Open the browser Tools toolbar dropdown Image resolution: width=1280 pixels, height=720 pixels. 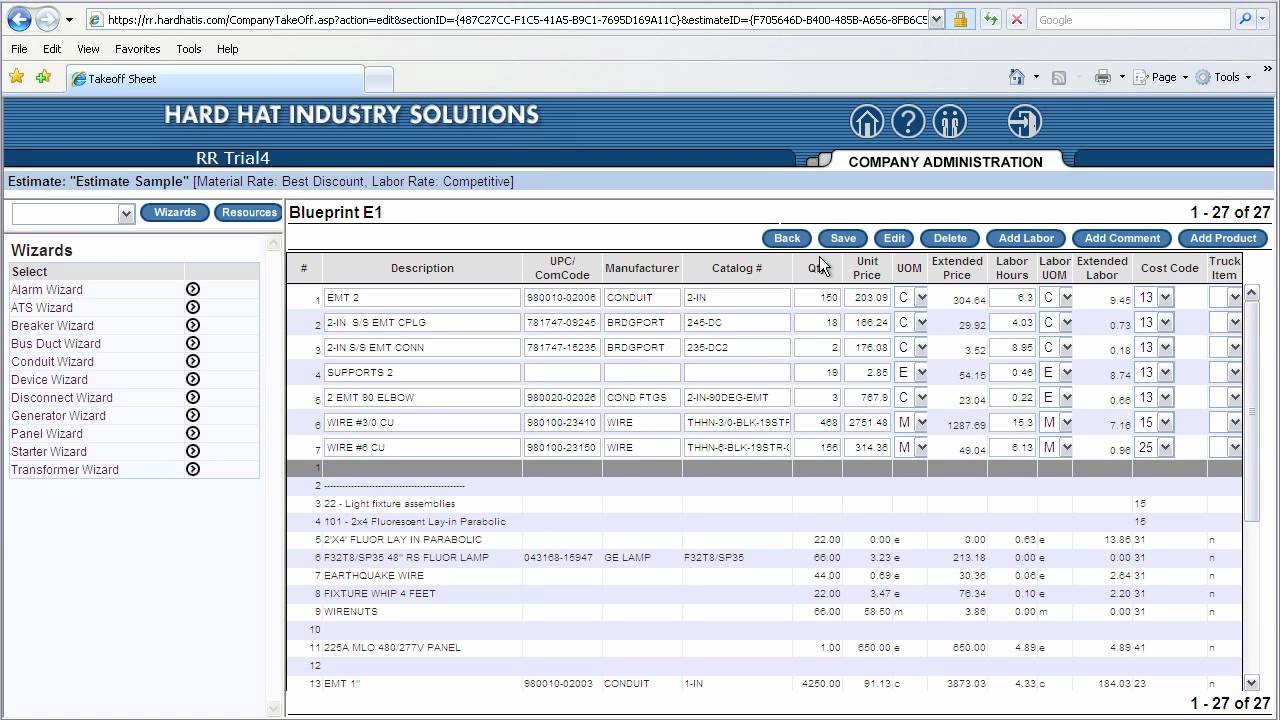[x=1224, y=77]
